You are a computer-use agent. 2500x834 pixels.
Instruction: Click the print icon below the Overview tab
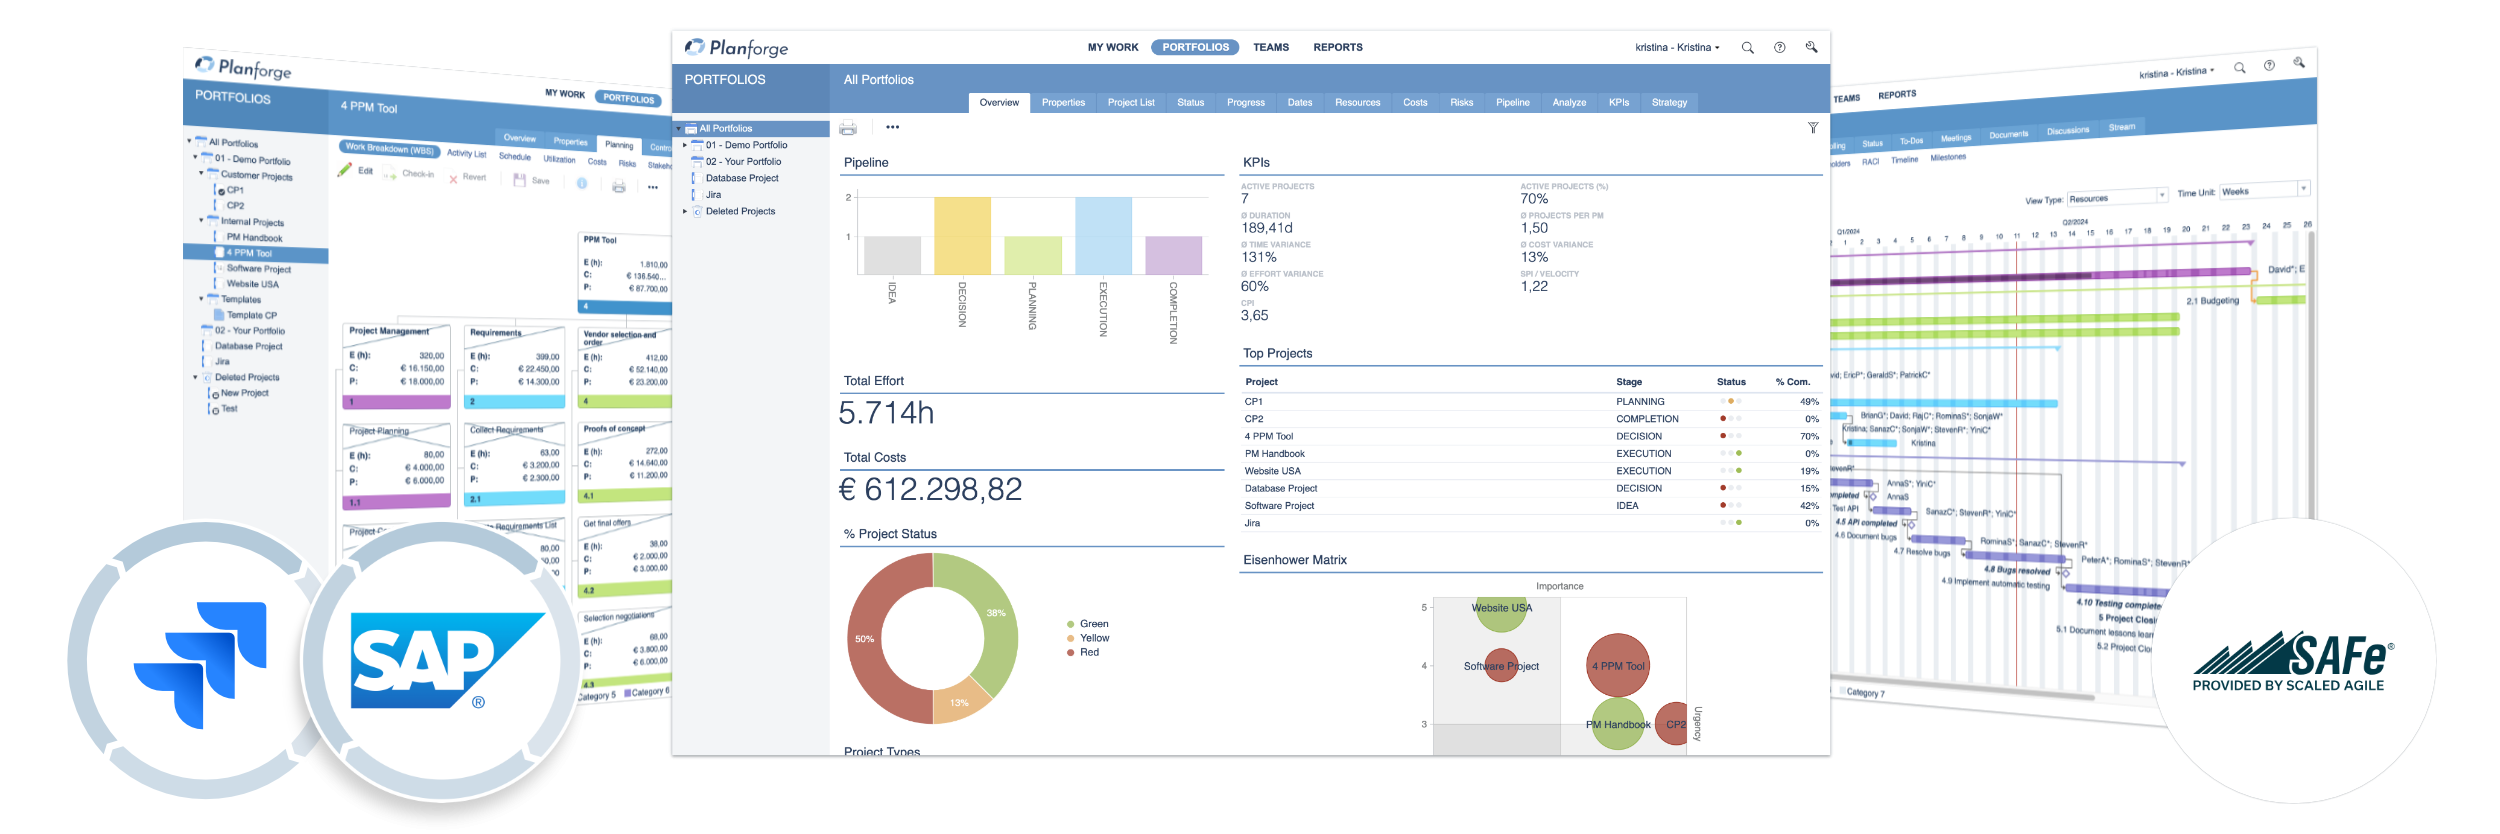tap(848, 128)
